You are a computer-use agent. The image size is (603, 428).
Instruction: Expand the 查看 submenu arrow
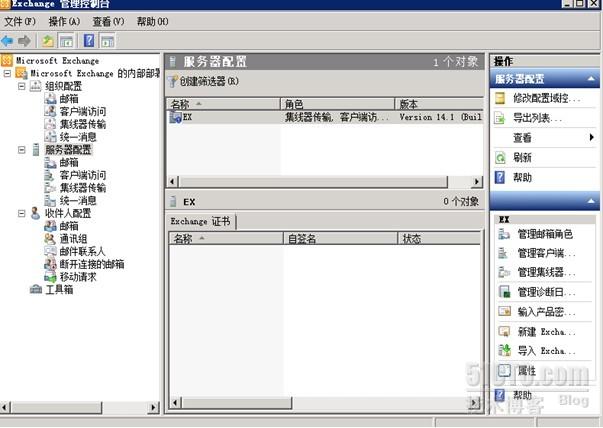click(592, 137)
